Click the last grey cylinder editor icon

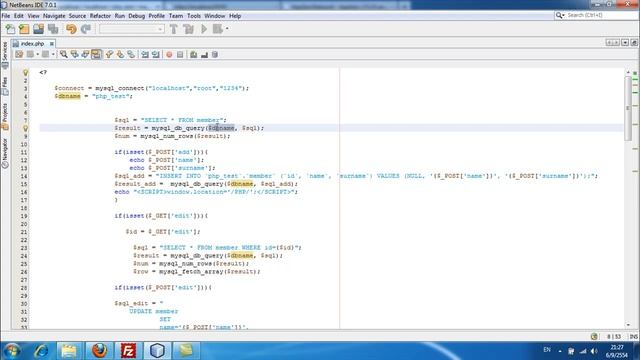point(215,54)
